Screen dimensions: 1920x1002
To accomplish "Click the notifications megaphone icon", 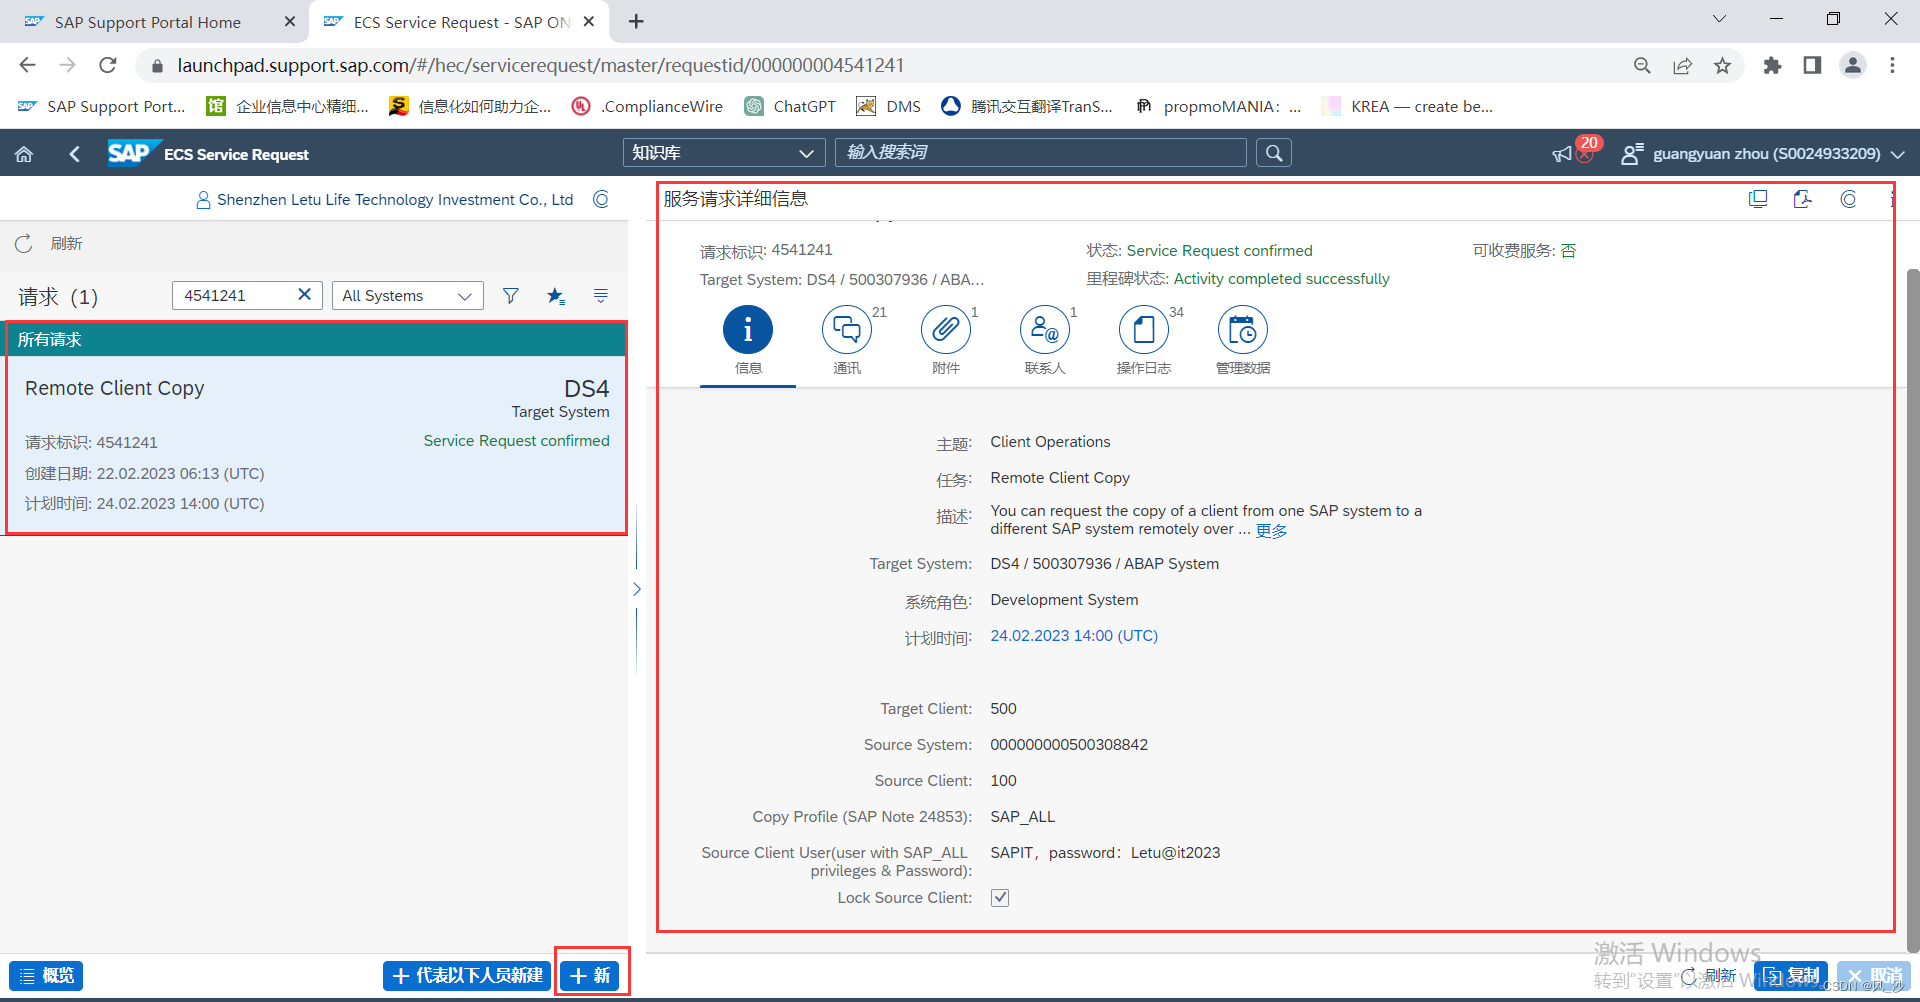I will coord(1562,154).
